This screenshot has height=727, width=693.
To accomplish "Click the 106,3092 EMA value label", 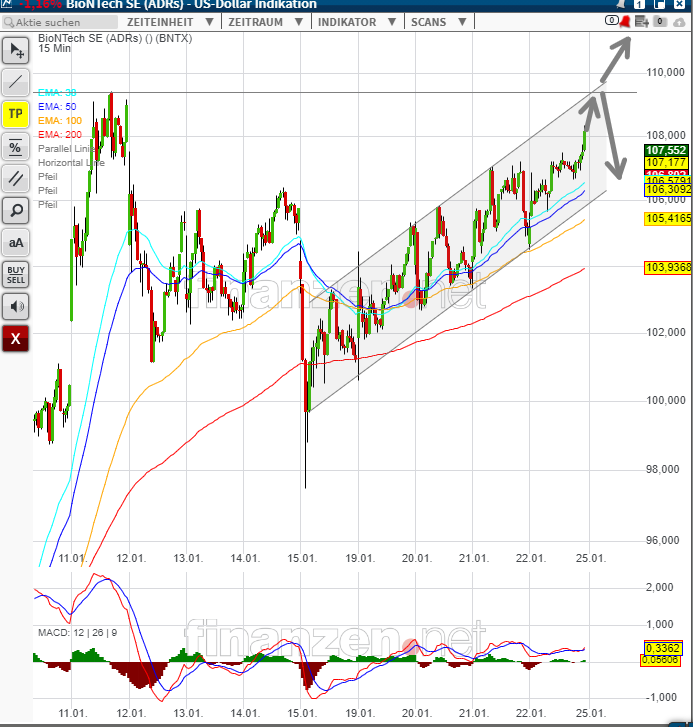I will pyautogui.click(x=668, y=190).
